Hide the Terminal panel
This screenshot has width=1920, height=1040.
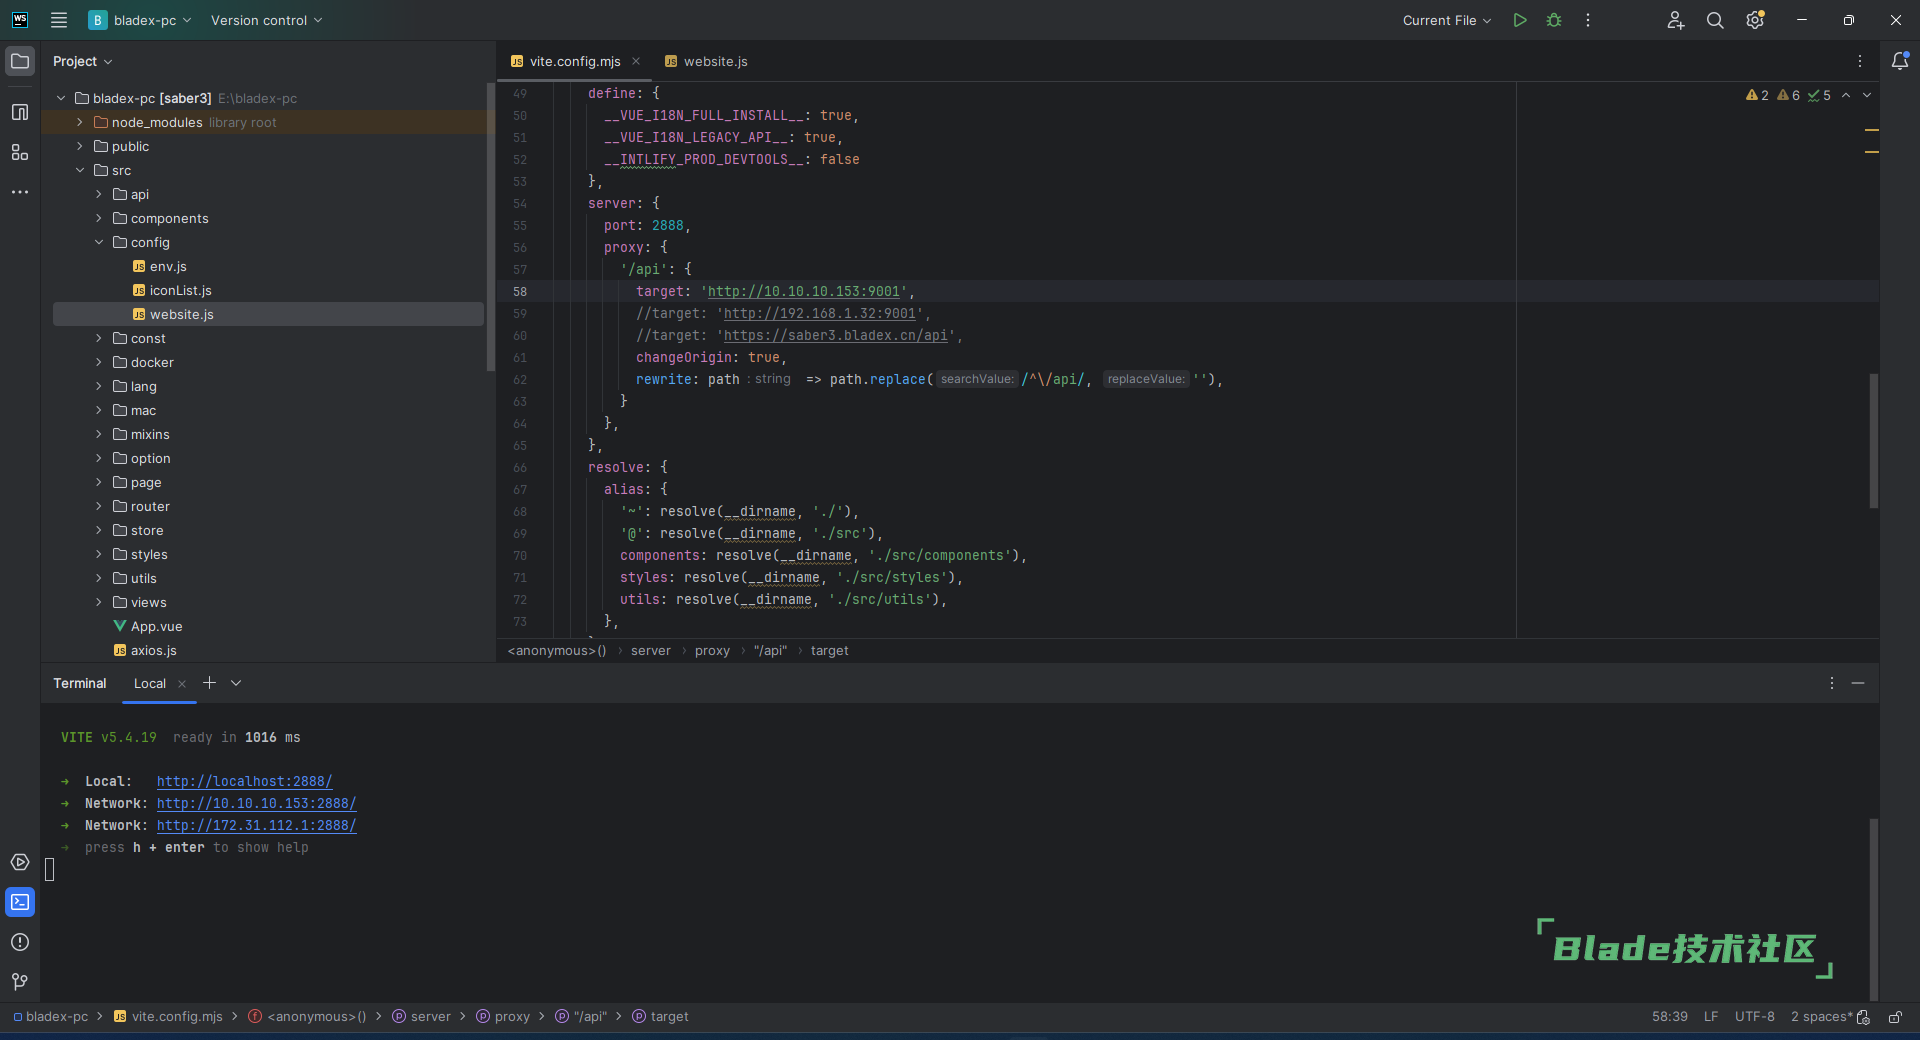click(x=1858, y=683)
